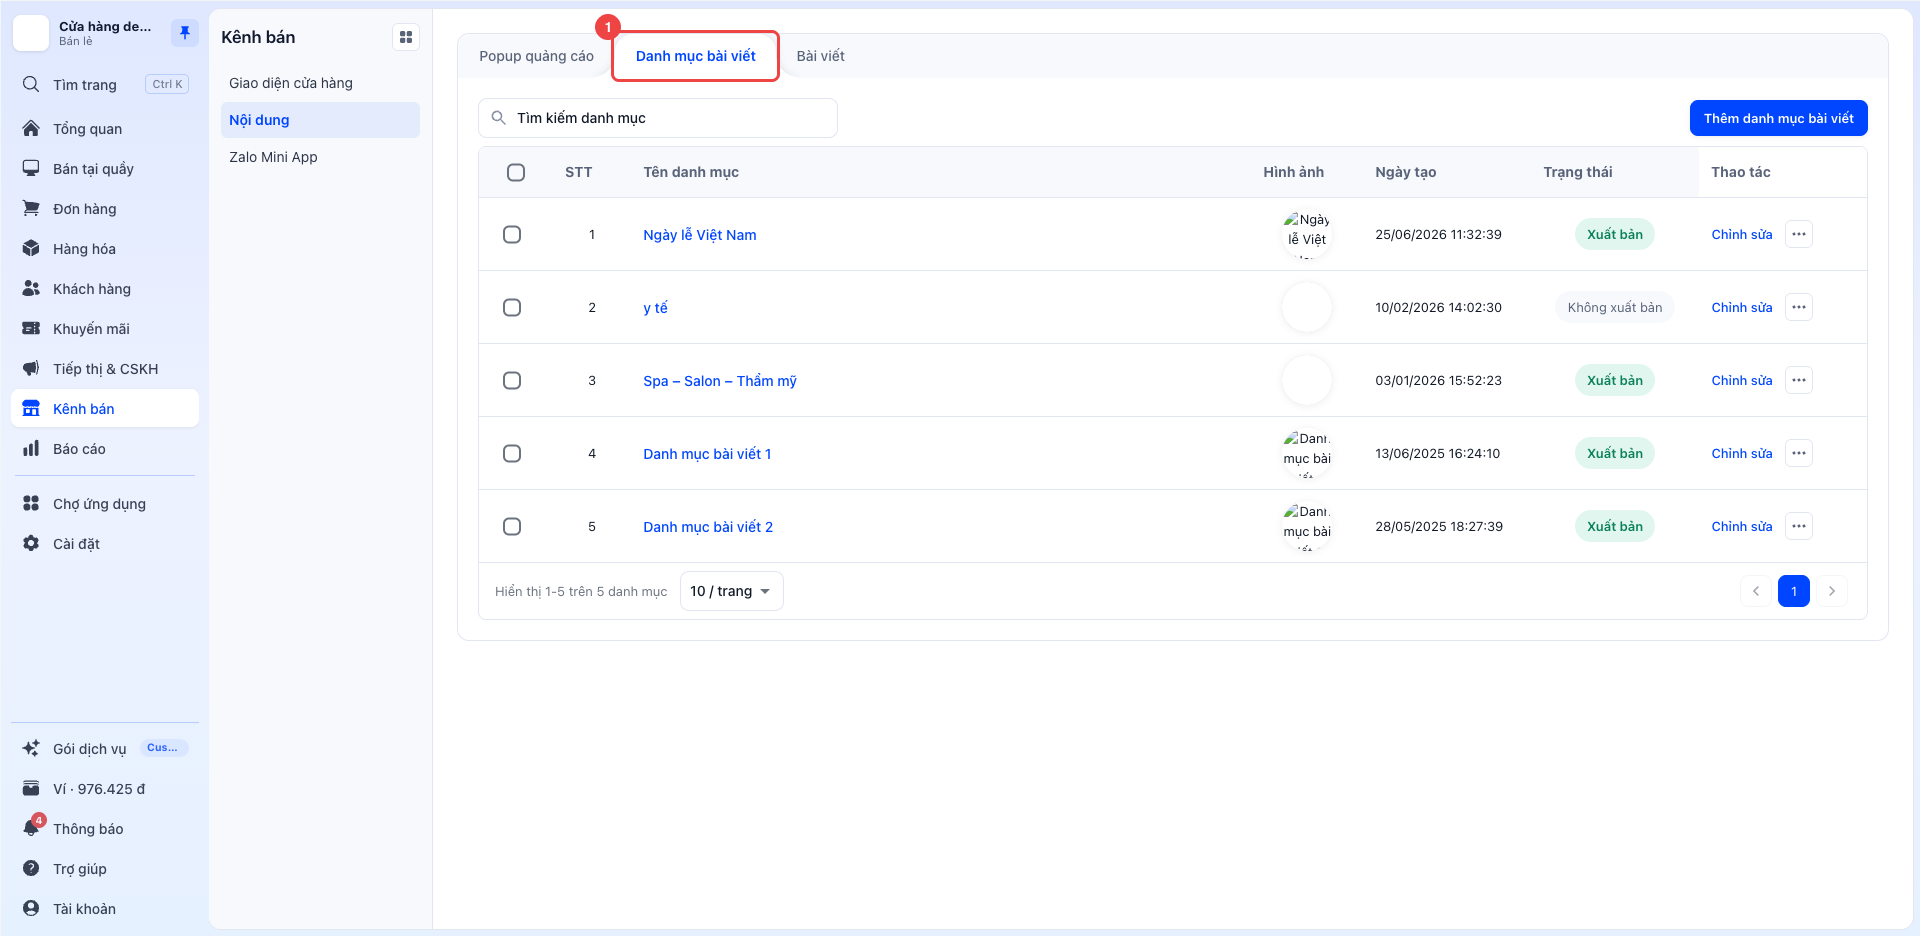
Task: Open the 10 / trang page size dropdown
Action: (731, 591)
